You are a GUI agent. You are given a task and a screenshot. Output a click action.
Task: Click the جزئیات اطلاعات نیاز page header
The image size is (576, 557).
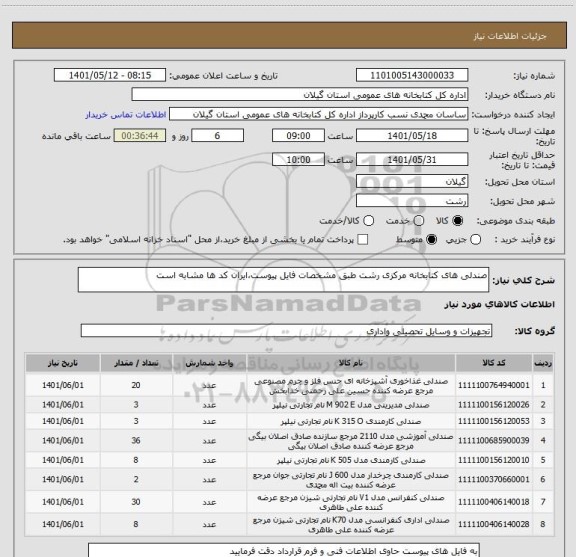(x=510, y=36)
